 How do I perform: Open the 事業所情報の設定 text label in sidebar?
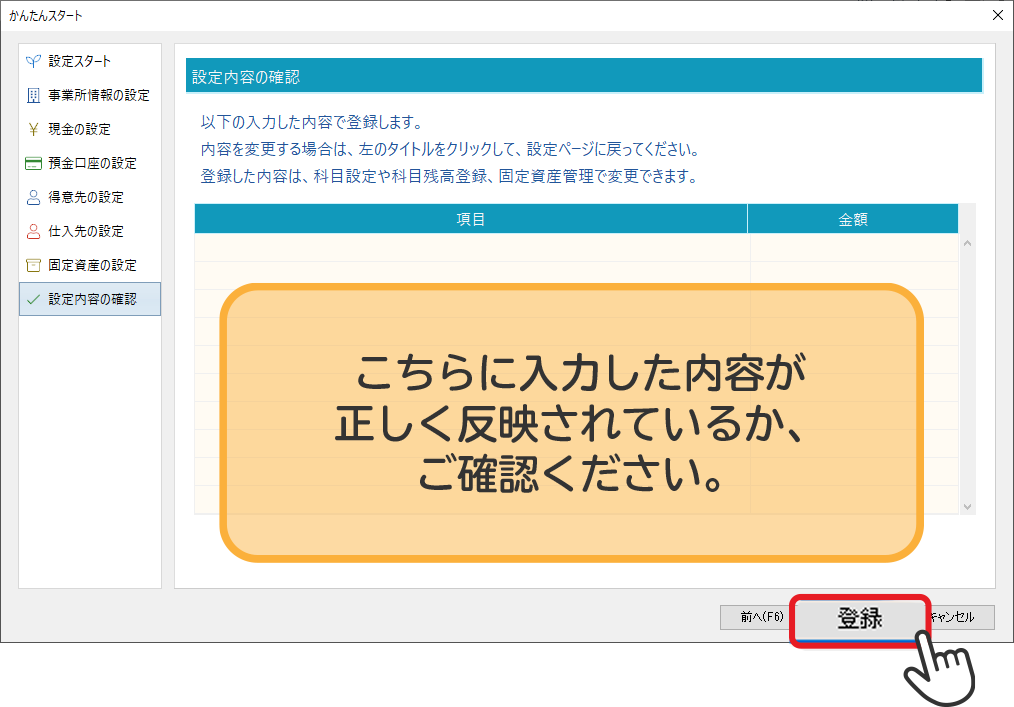pyautogui.click(x=99, y=95)
